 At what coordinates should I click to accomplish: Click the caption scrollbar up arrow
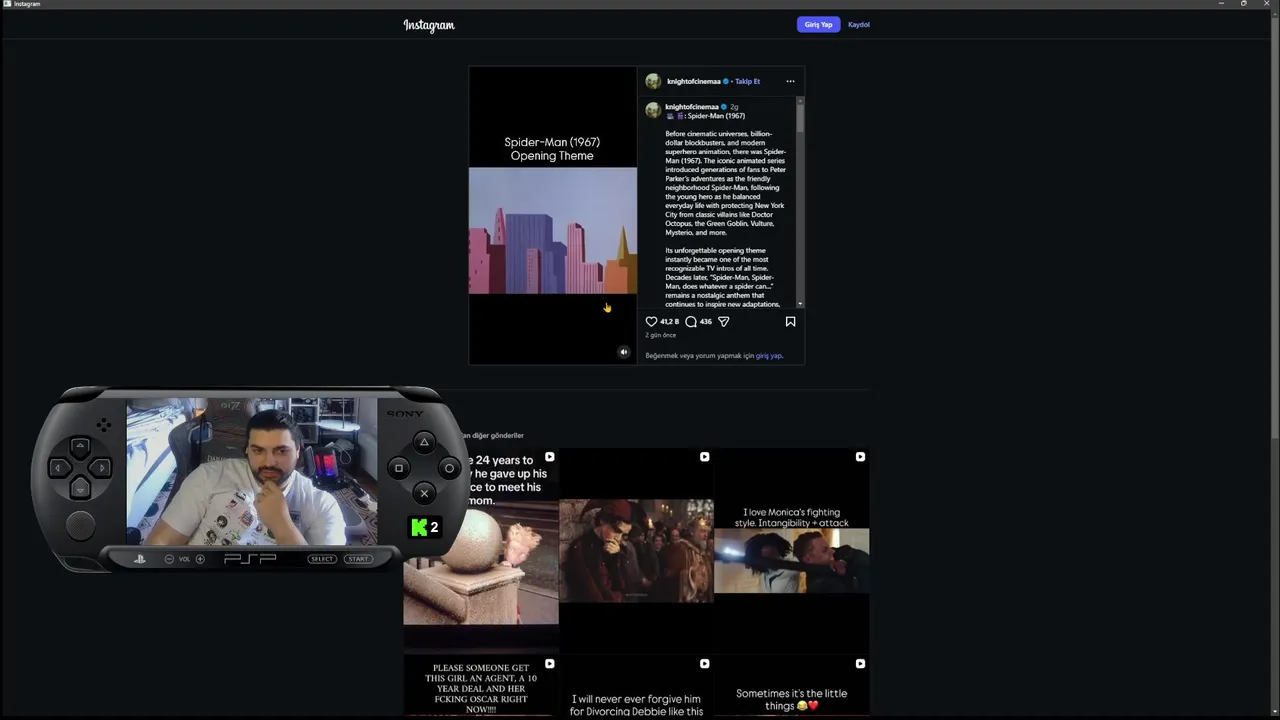800,100
